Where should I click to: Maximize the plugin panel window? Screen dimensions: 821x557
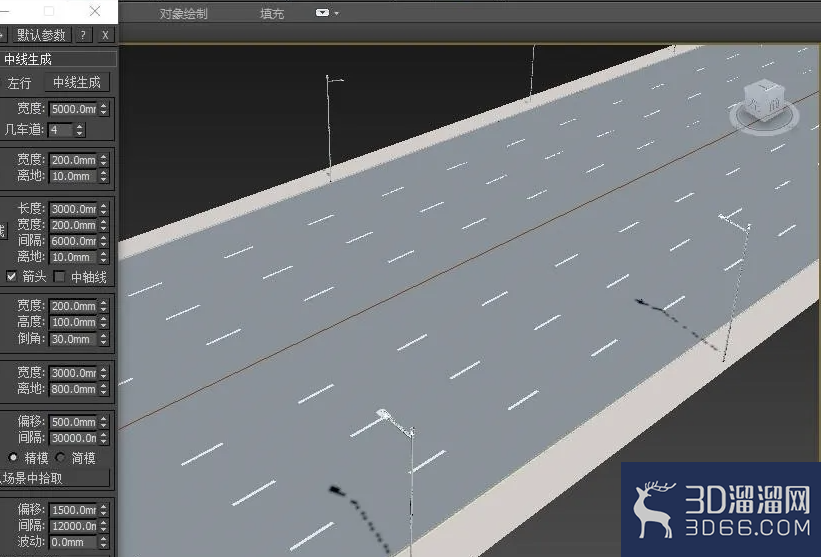click(x=49, y=10)
